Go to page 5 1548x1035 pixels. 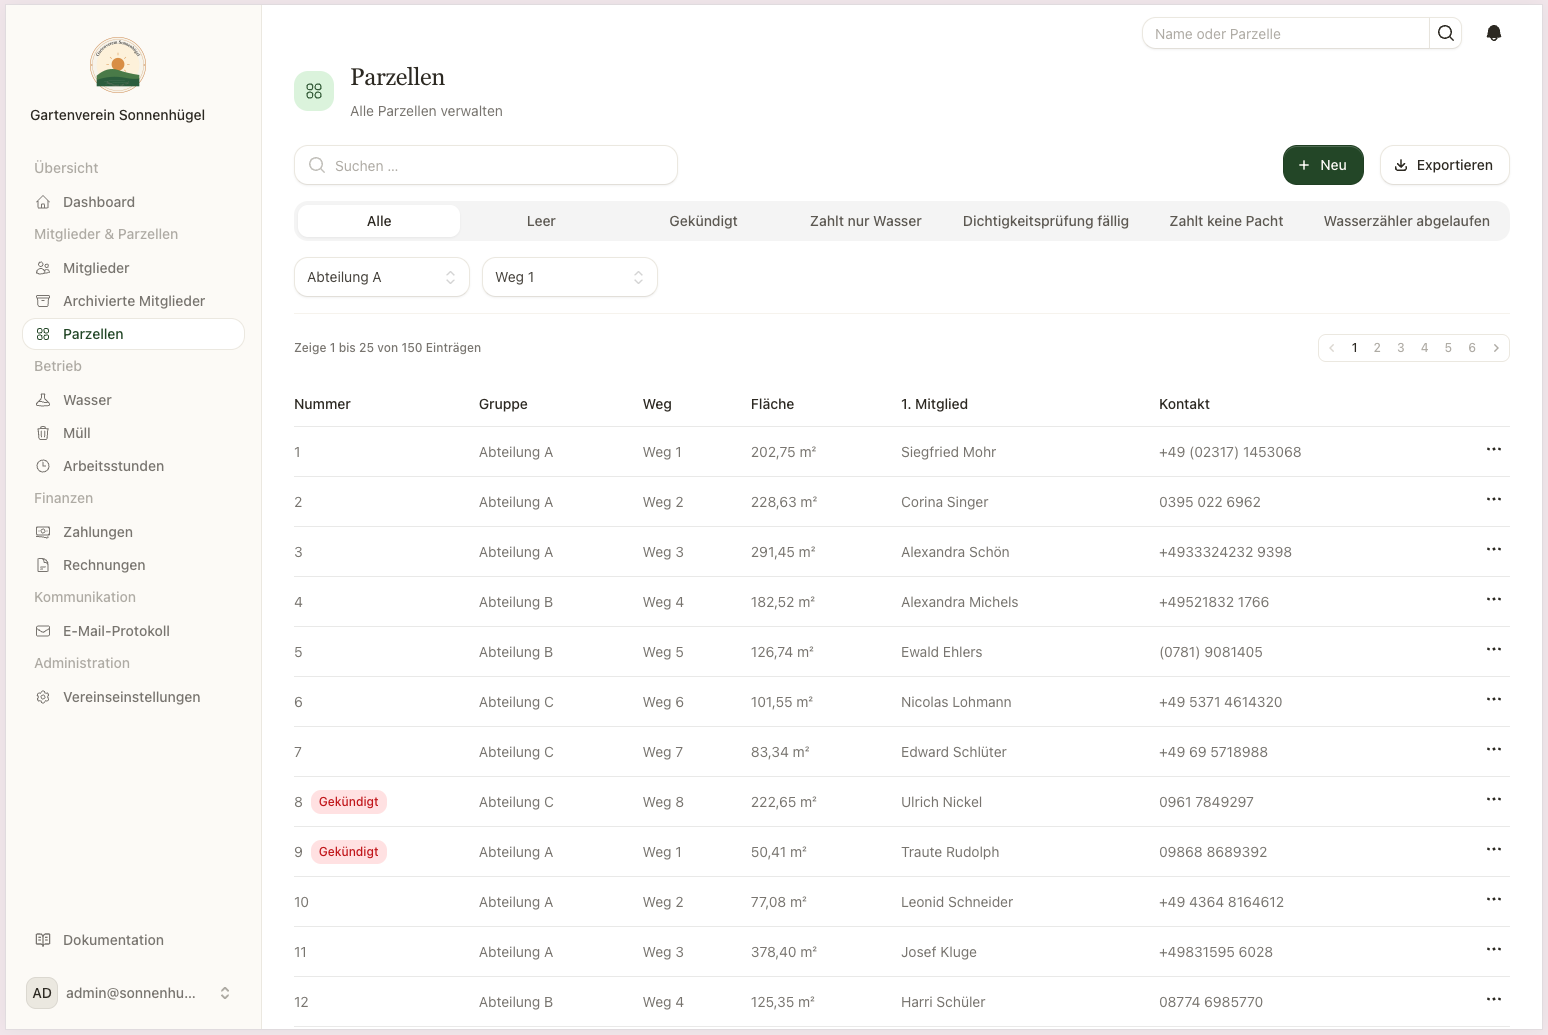(1448, 348)
